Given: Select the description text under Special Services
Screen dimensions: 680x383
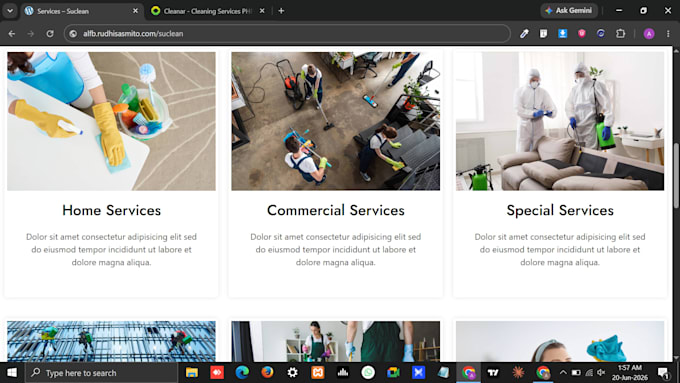Looking at the screenshot, I should [560, 249].
